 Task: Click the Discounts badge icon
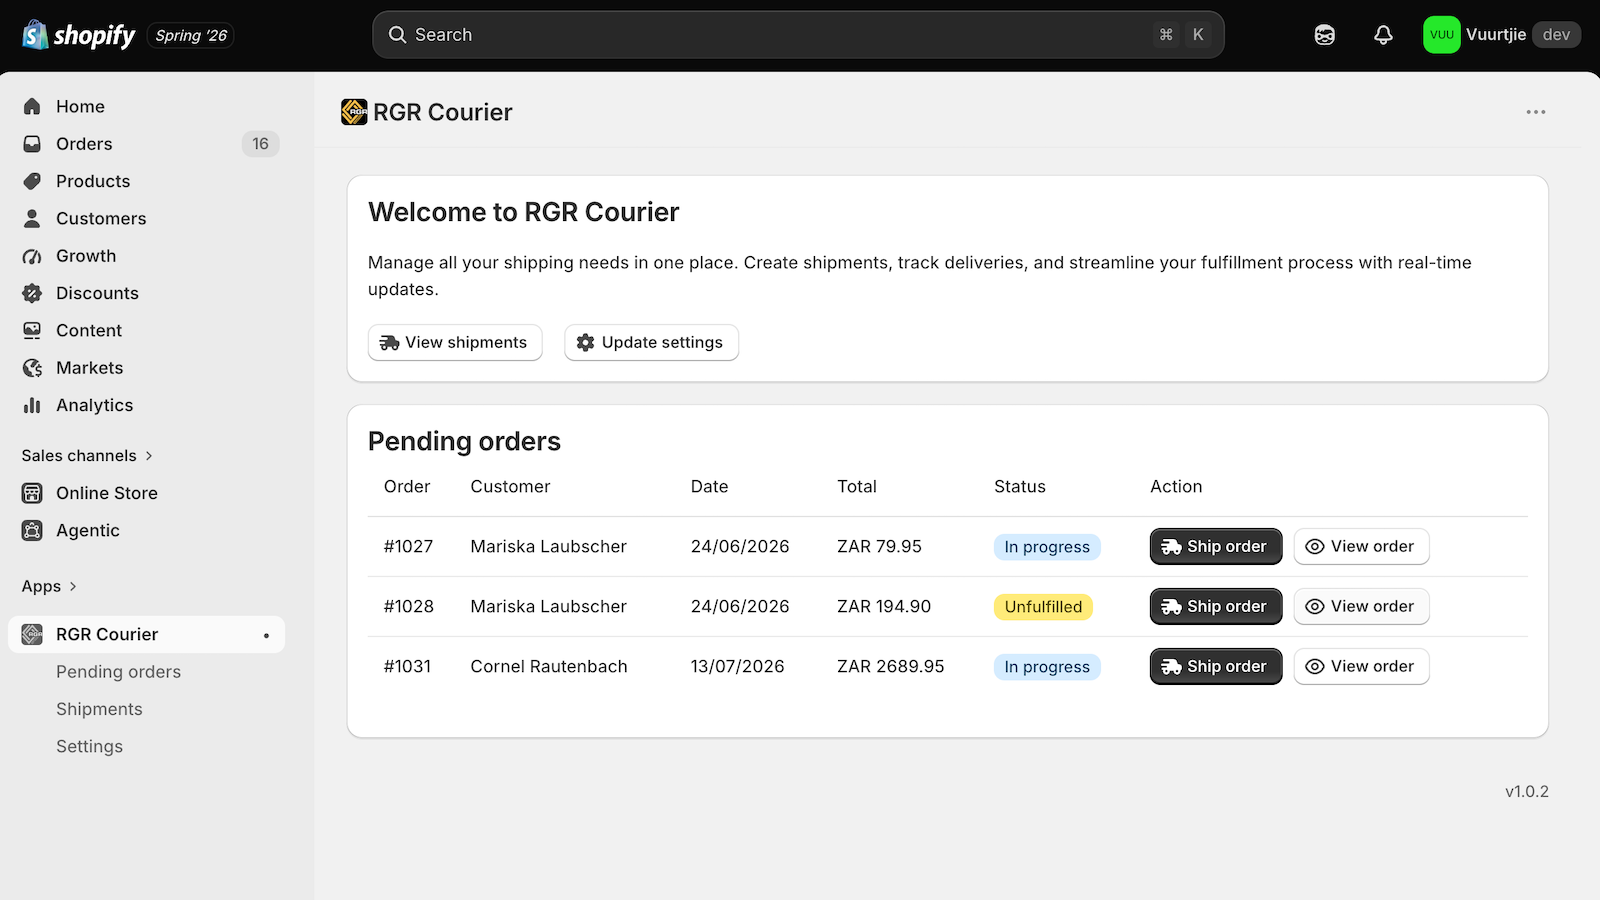coord(32,293)
